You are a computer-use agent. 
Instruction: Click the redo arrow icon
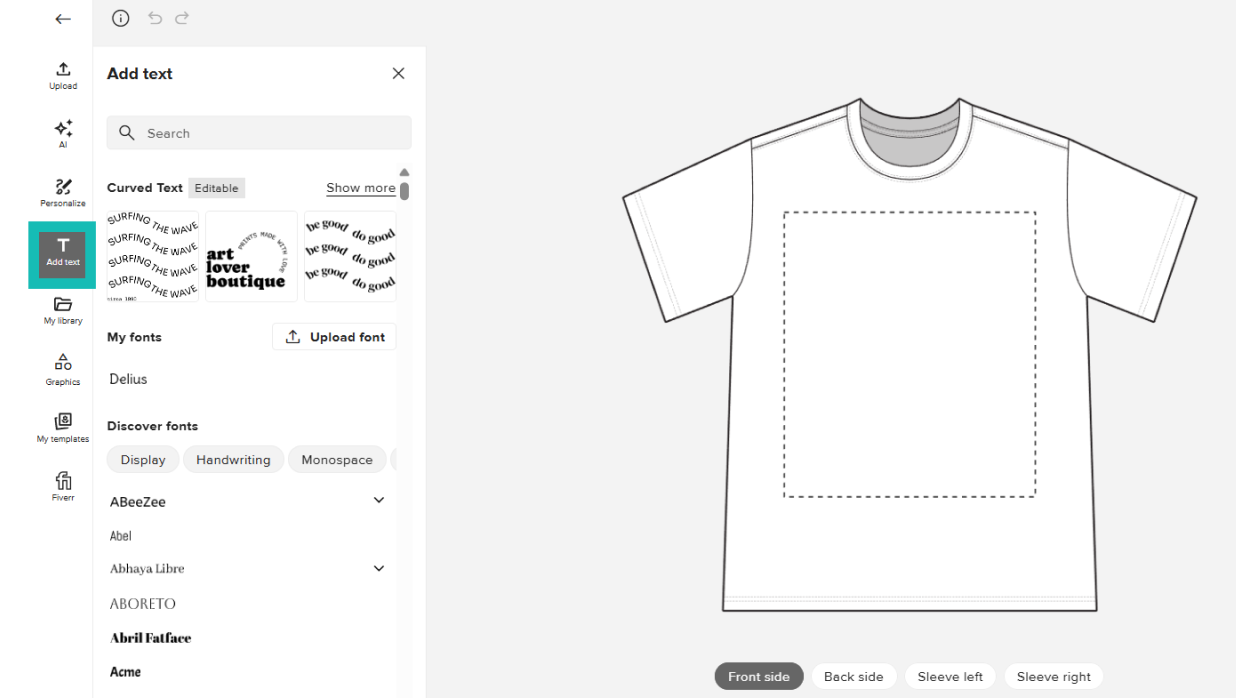click(x=182, y=18)
